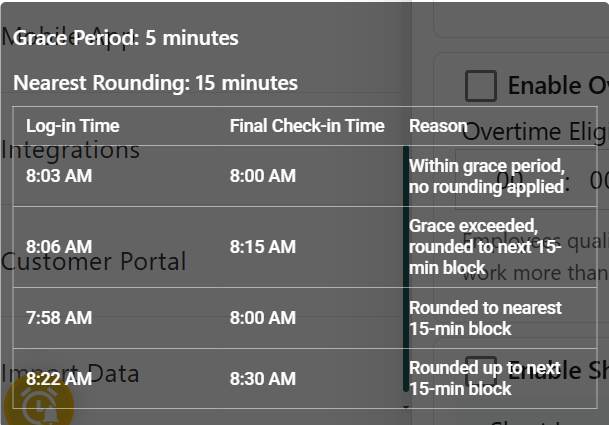Click the Nearest Rounding: 15 minutes text

tap(155, 83)
